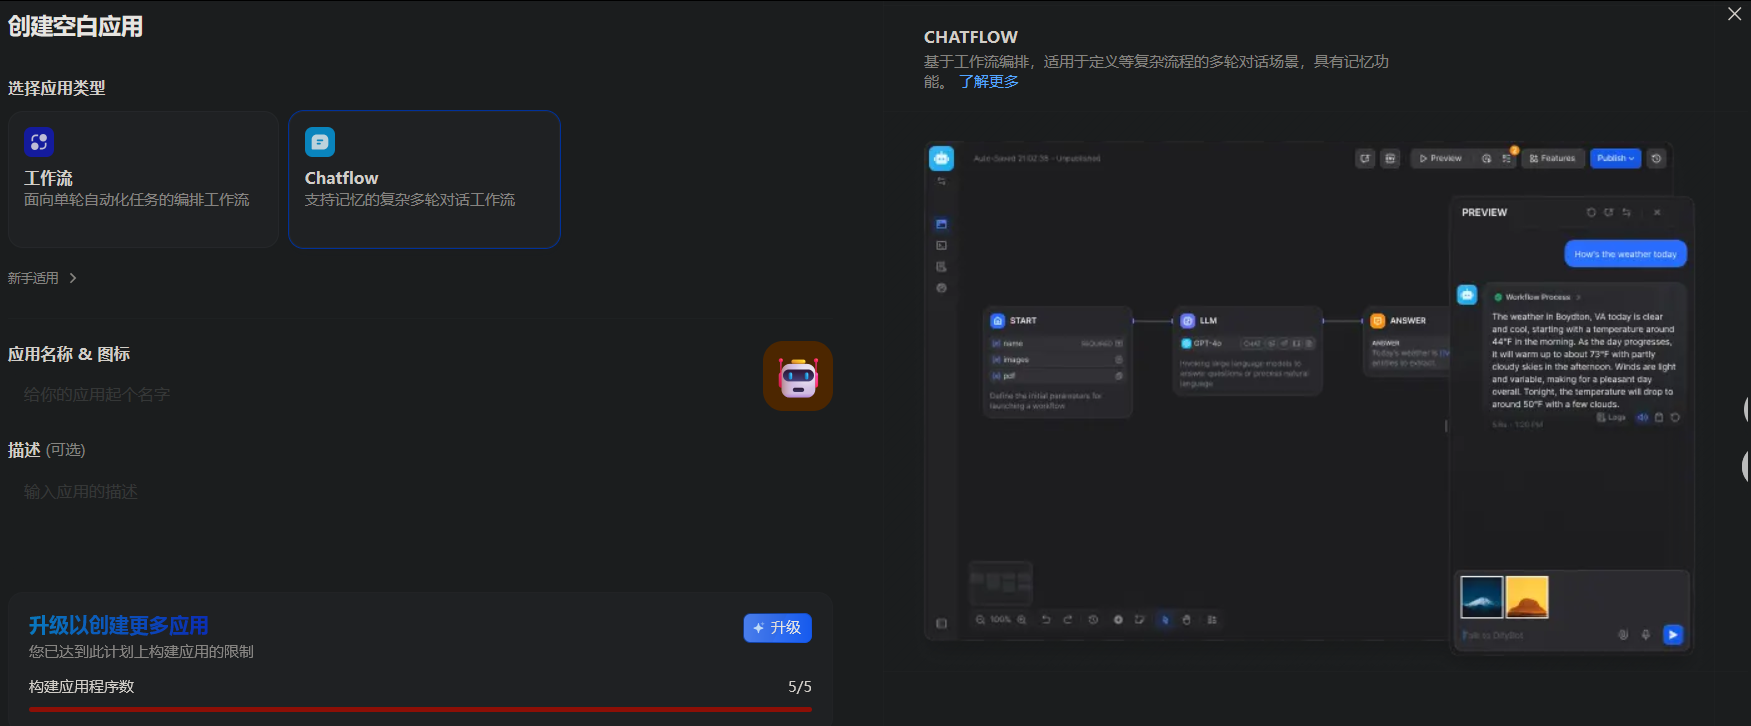Select the Chatflow app type card

pyautogui.click(x=424, y=179)
